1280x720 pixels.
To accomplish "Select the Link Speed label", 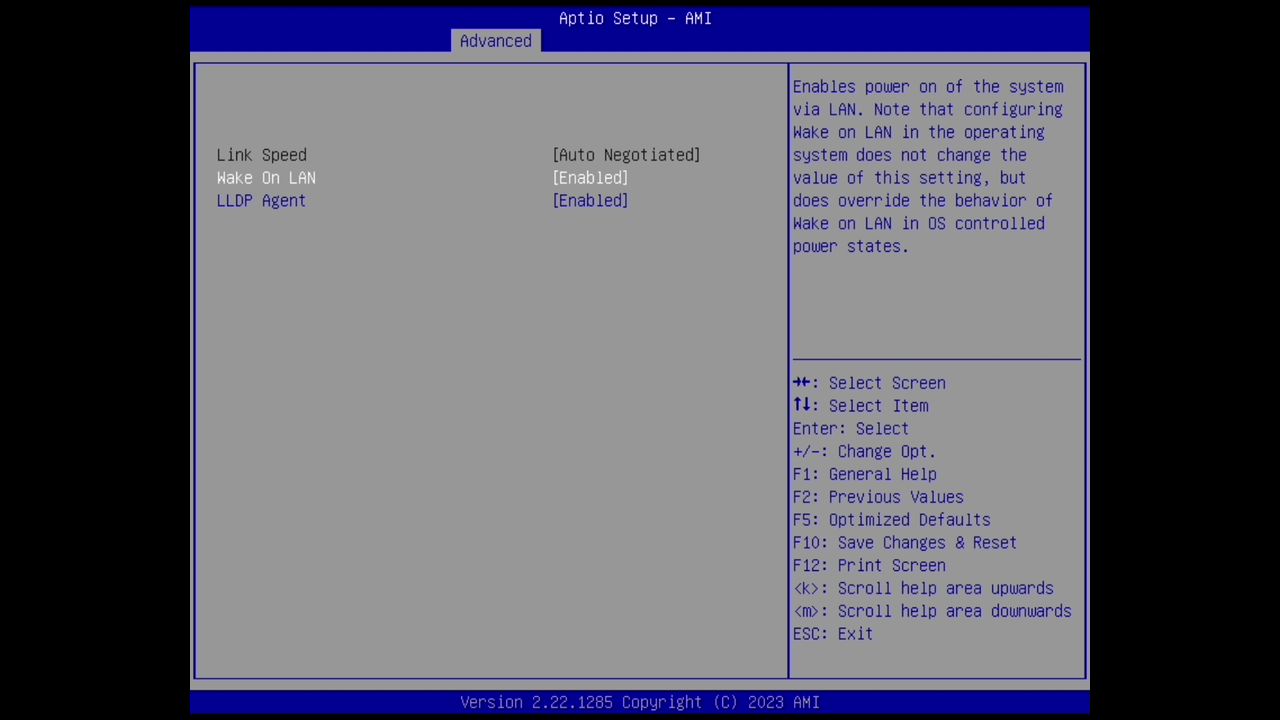I will pyautogui.click(x=262, y=155).
